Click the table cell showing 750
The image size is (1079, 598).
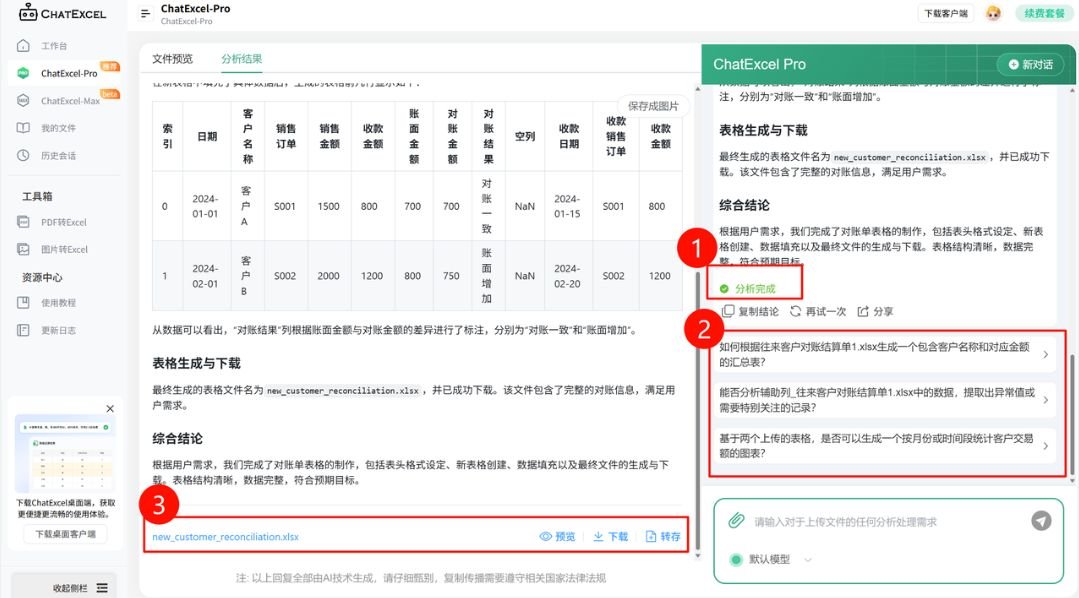tap(451, 276)
